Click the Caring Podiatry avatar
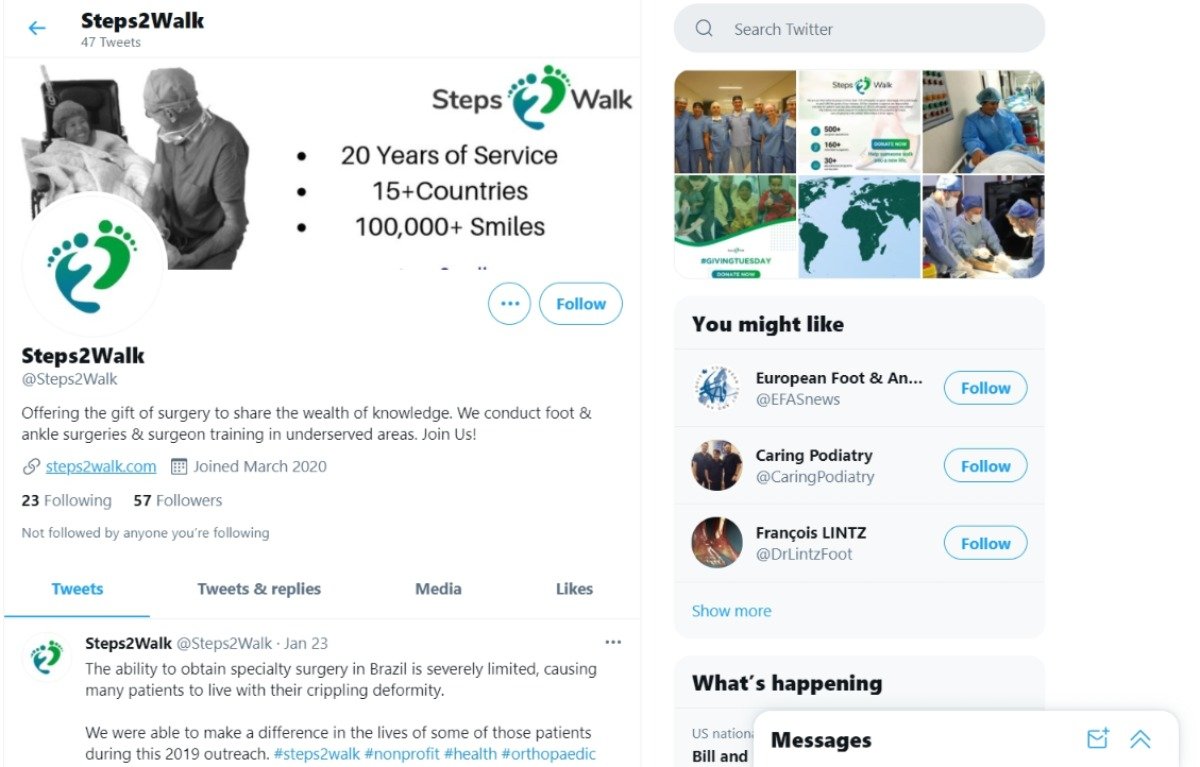Image resolution: width=1200 pixels, height=767 pixels. tap(717, 466)
